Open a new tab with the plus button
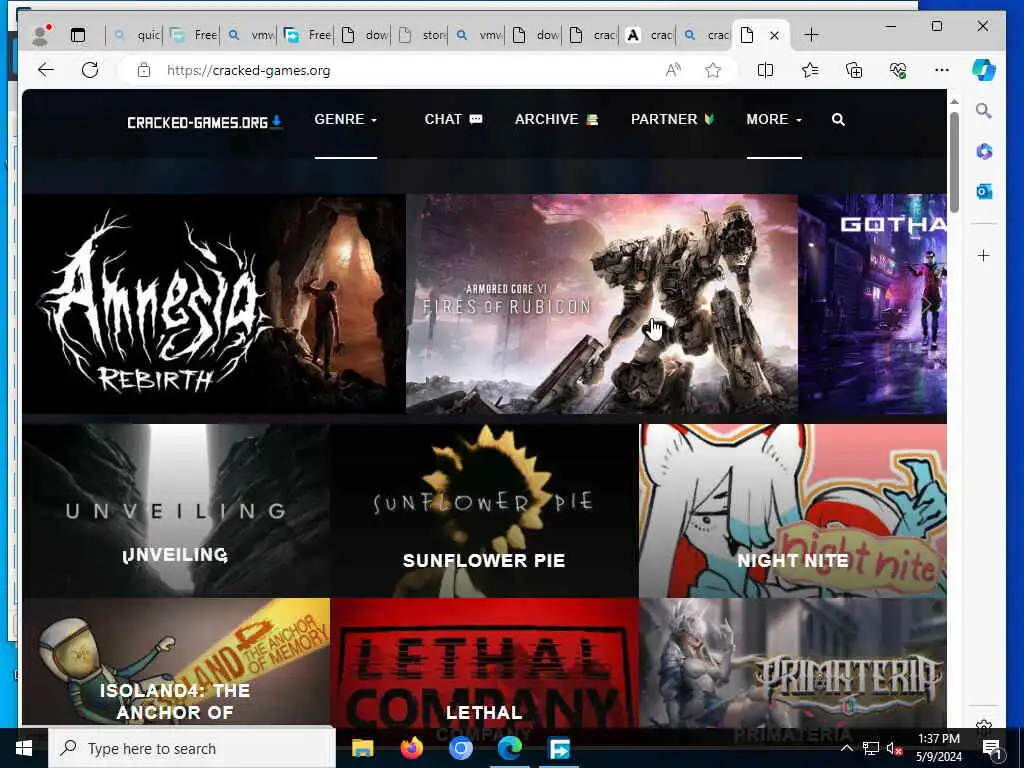The height and width of the screenshot is (768, 1024). tap(811, 35)
